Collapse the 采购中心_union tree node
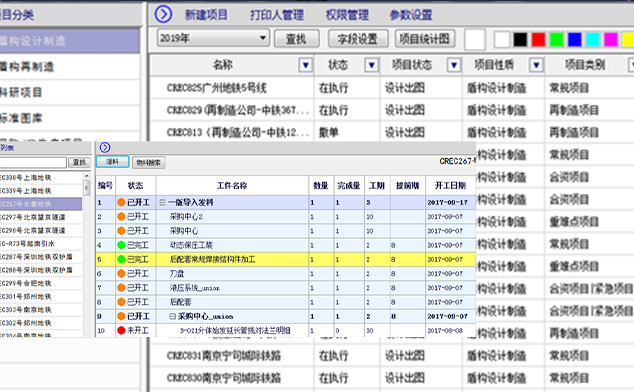This screenshot has width=634, height=392. pos(173,316)
